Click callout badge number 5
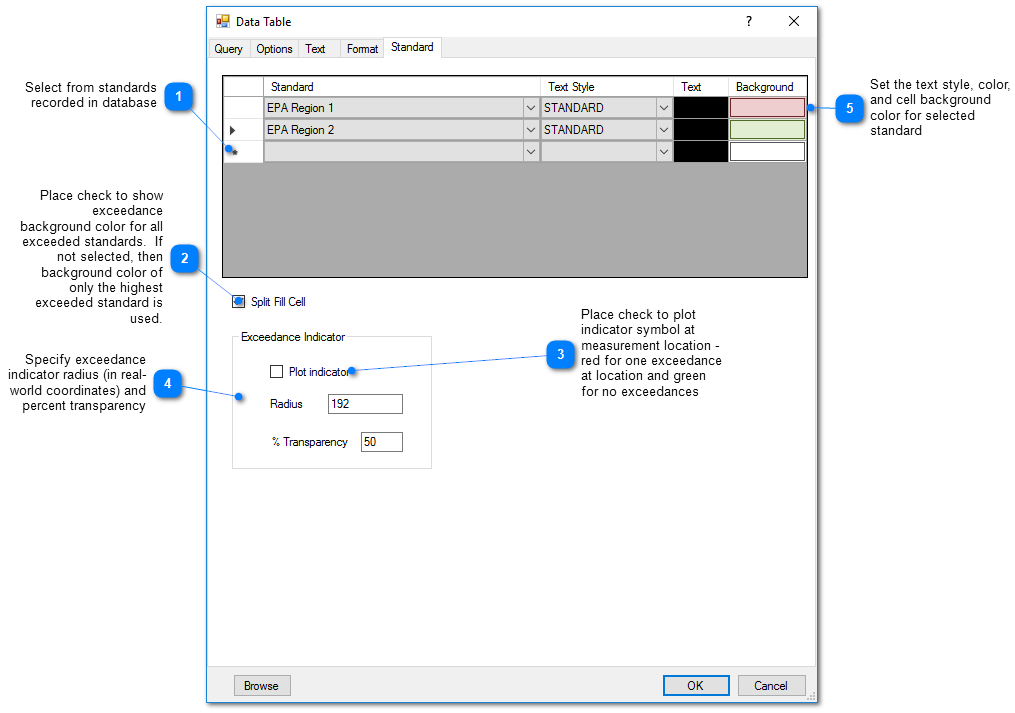 point(849,108)
